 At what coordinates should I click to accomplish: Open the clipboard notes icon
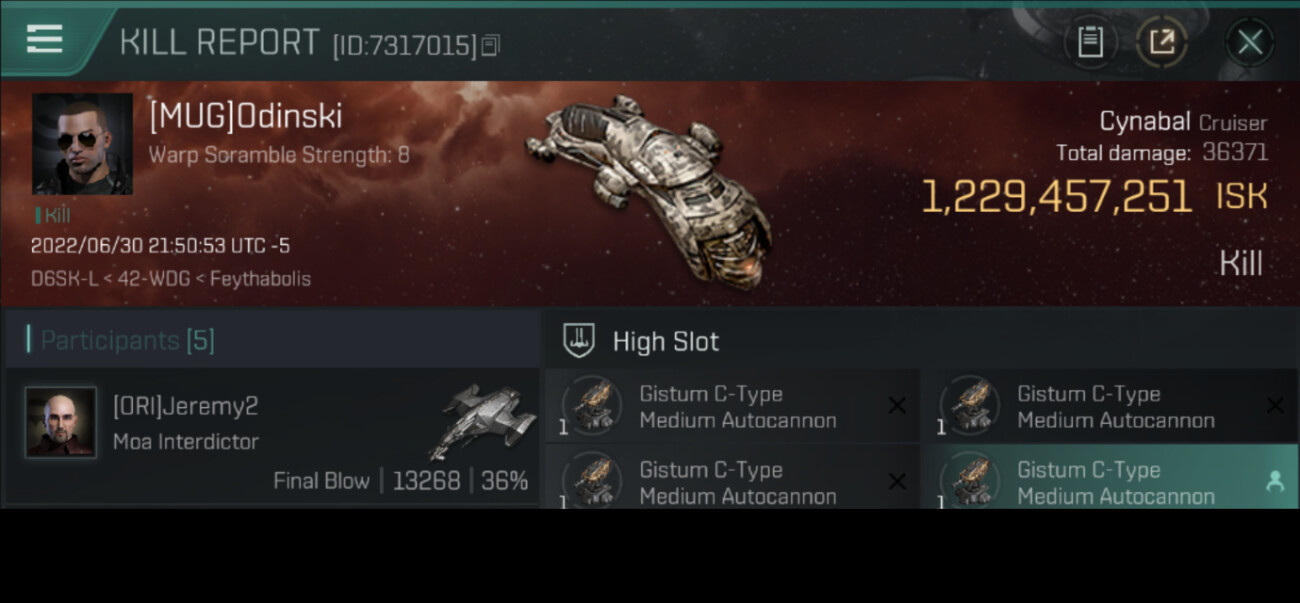(1090, 42)
